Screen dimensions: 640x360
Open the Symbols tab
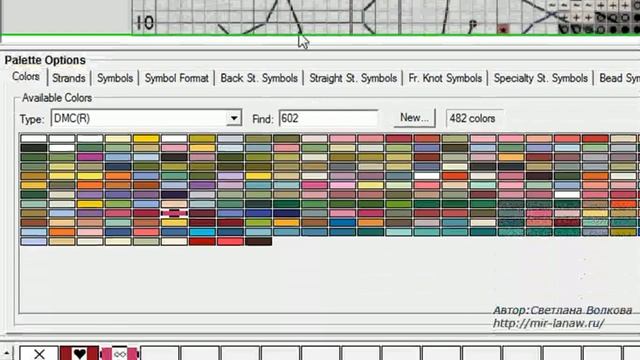[115, 78]
